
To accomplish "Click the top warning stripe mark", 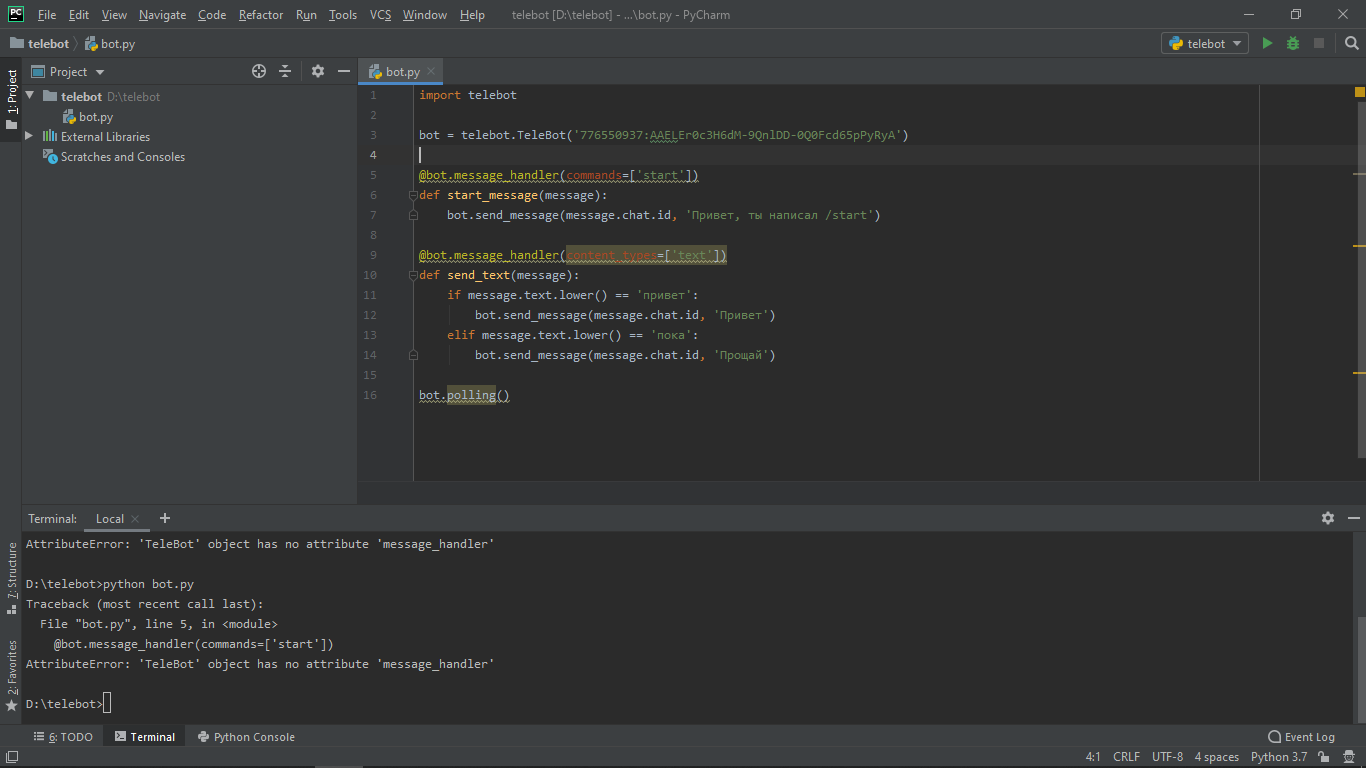I will (x=1359, y=172).
